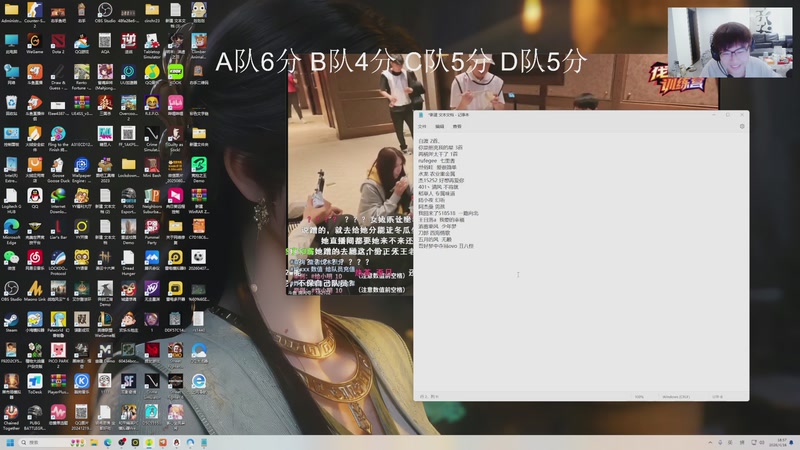Open Notepad settings gear icon
Screen dimensions: 800x450
click(742, 126)
